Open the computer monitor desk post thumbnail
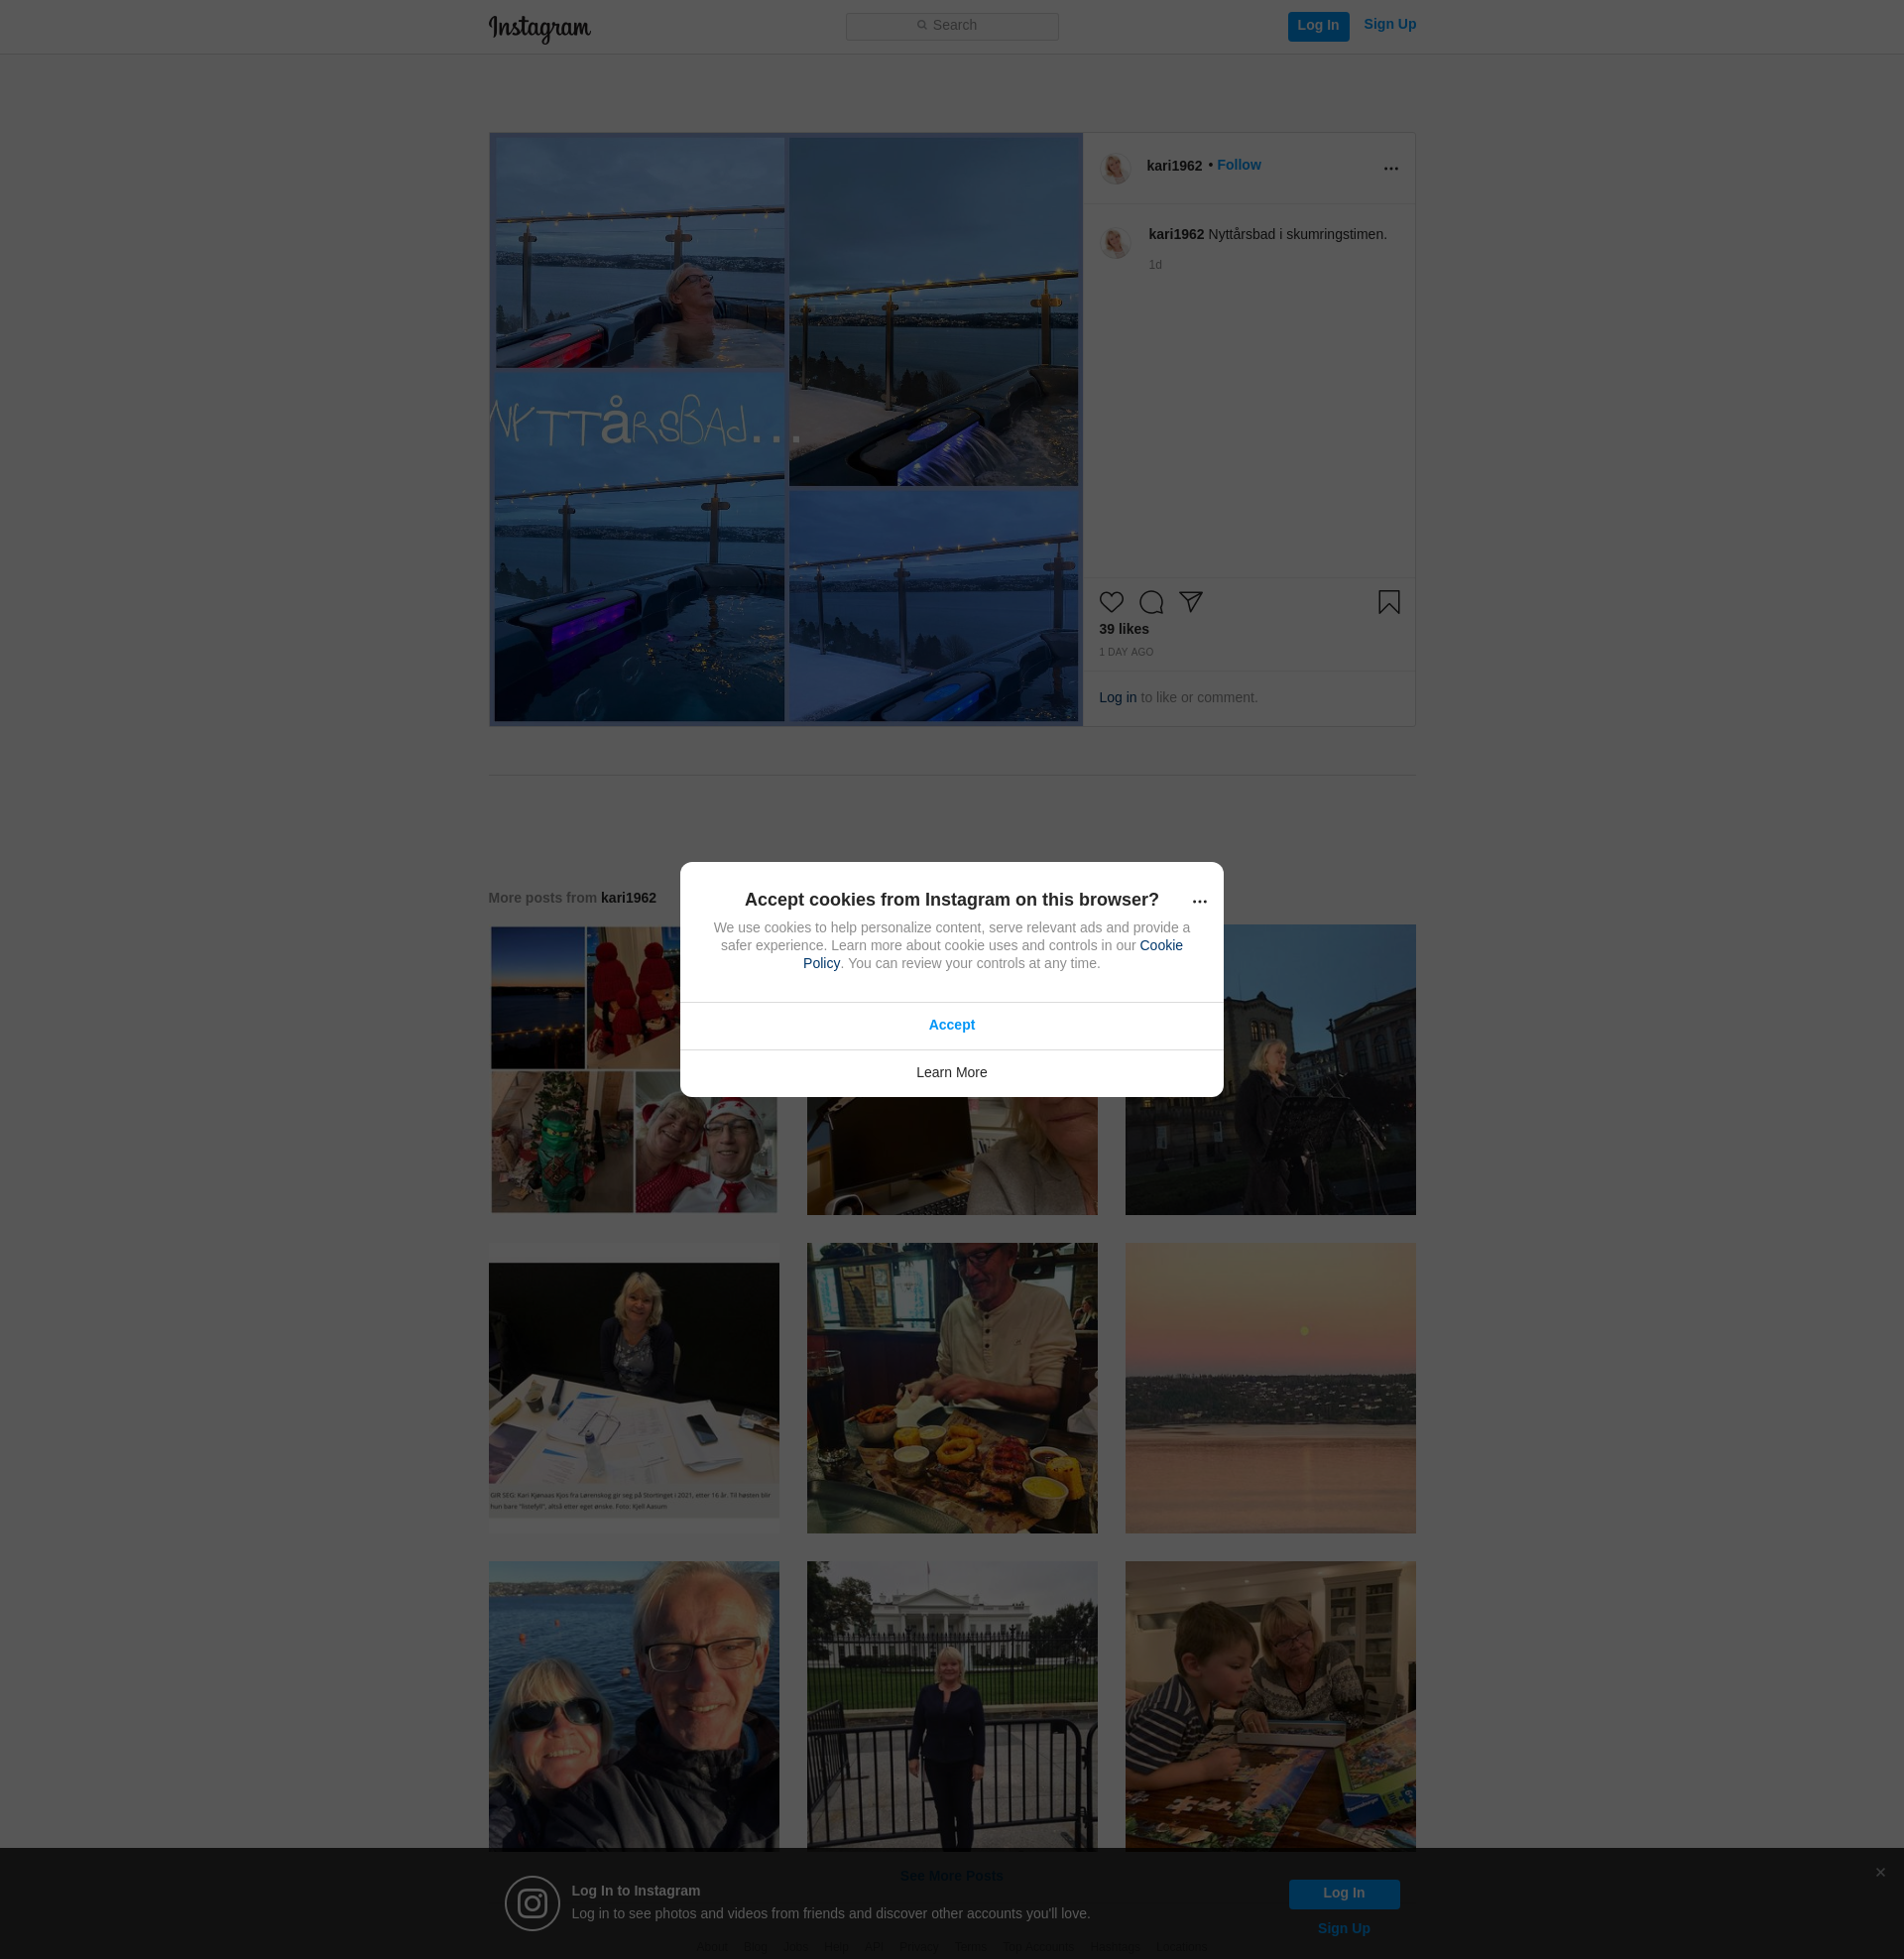Screen dimensions: 1904x1959 click(951, 1157)
